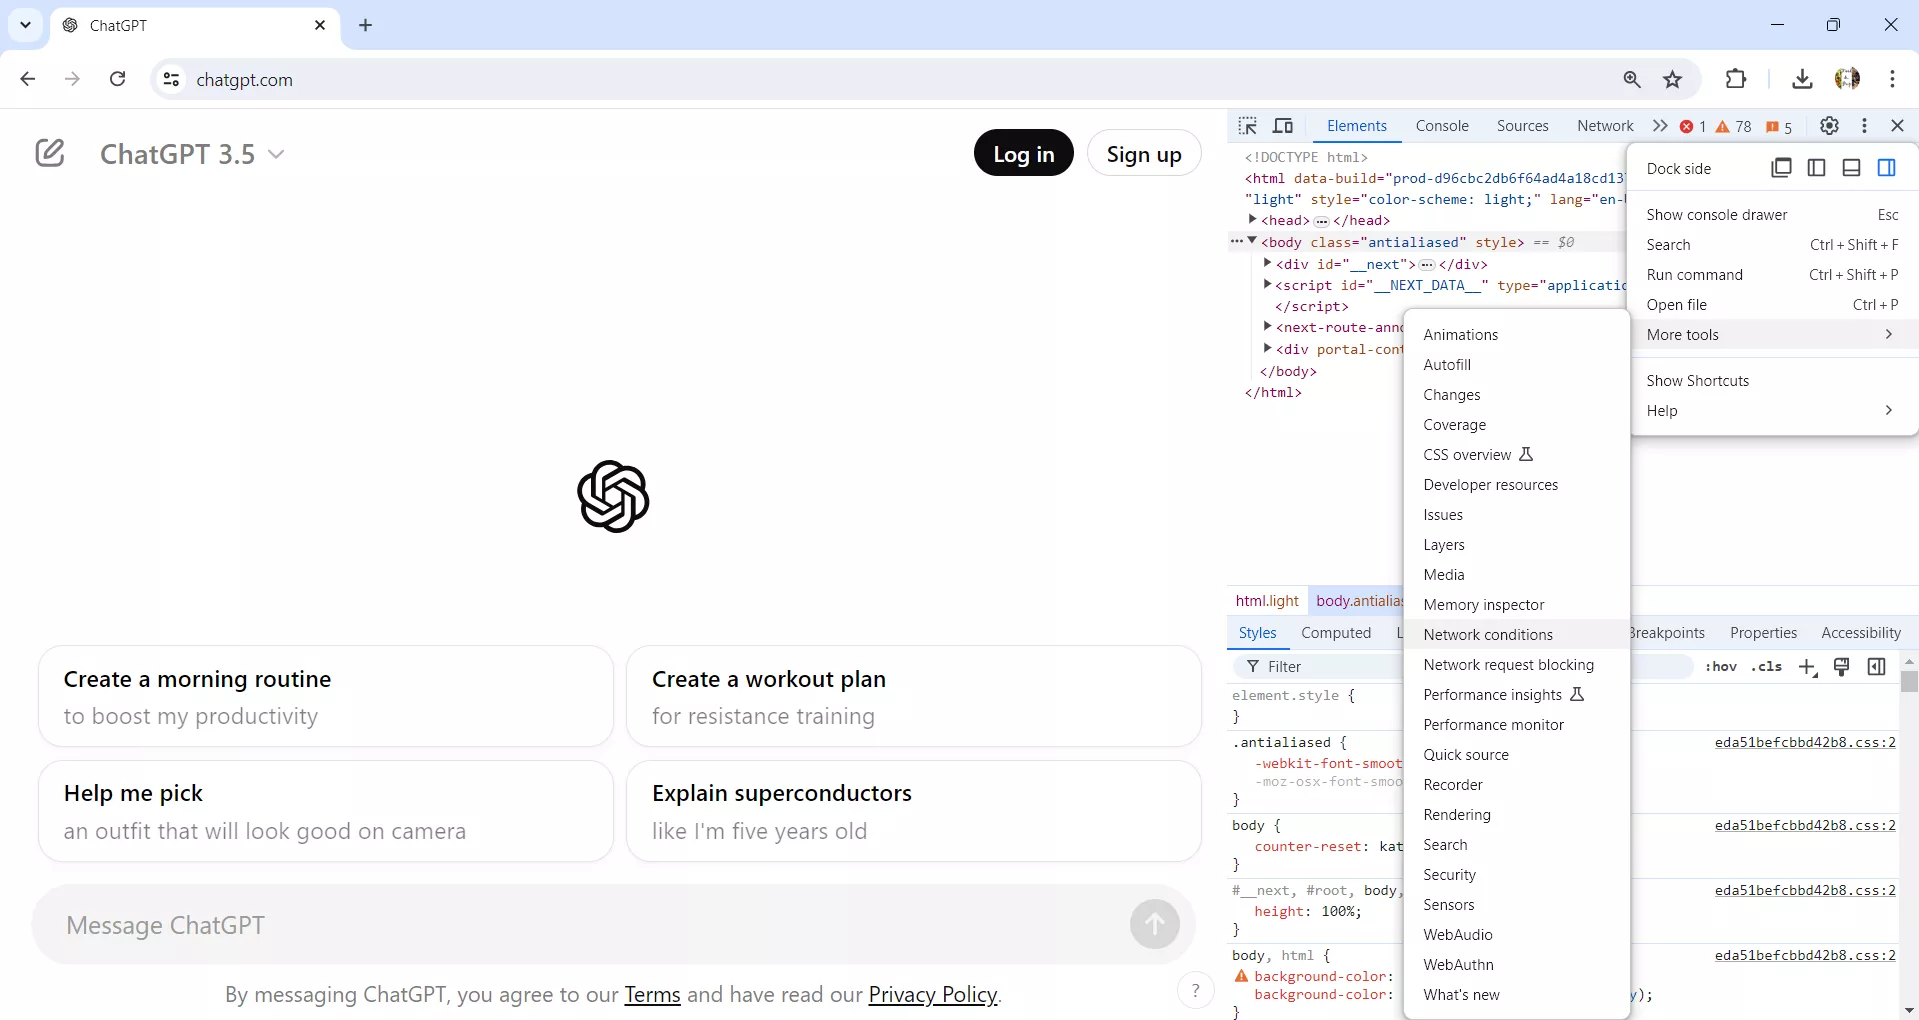Open the Privacy Policy link
Screen dimensions: 1919x1020
pyautogui.click(x=931, y=995)
